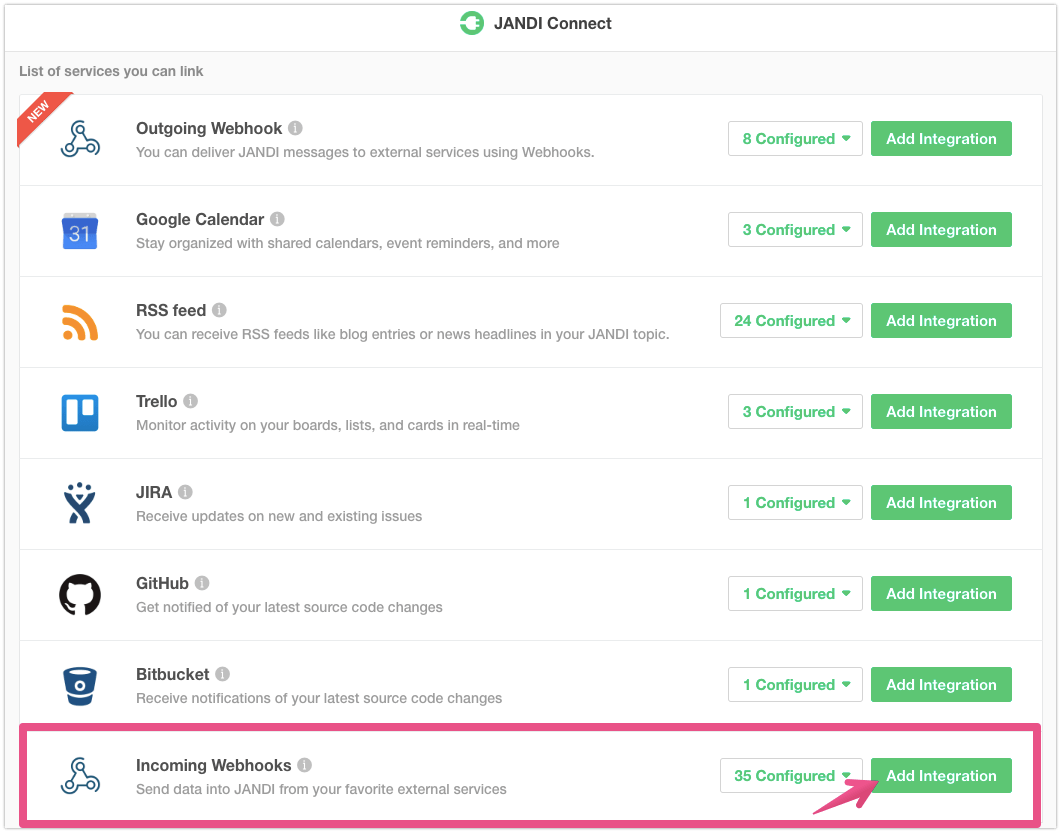Click the orange RSS feed icon
This screenshot has width=1061, height=836.
[80, 322]
